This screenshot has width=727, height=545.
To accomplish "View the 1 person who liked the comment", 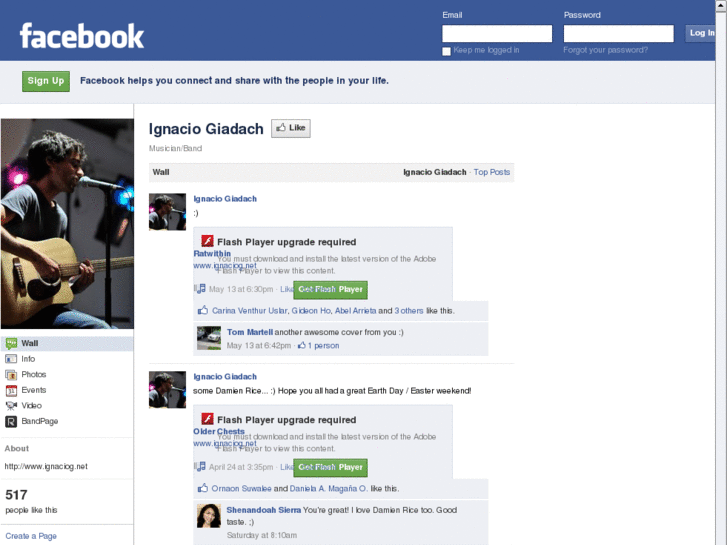I will coord(324,346).
